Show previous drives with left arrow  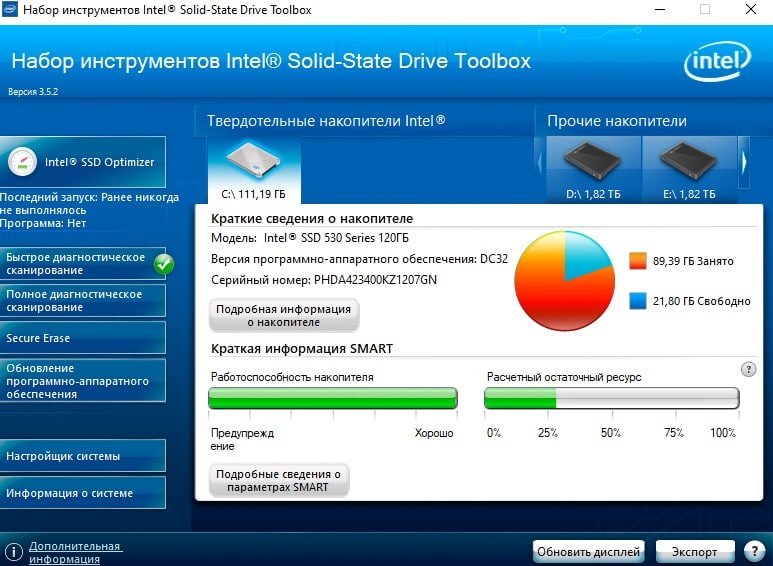(x=540, y=162)
